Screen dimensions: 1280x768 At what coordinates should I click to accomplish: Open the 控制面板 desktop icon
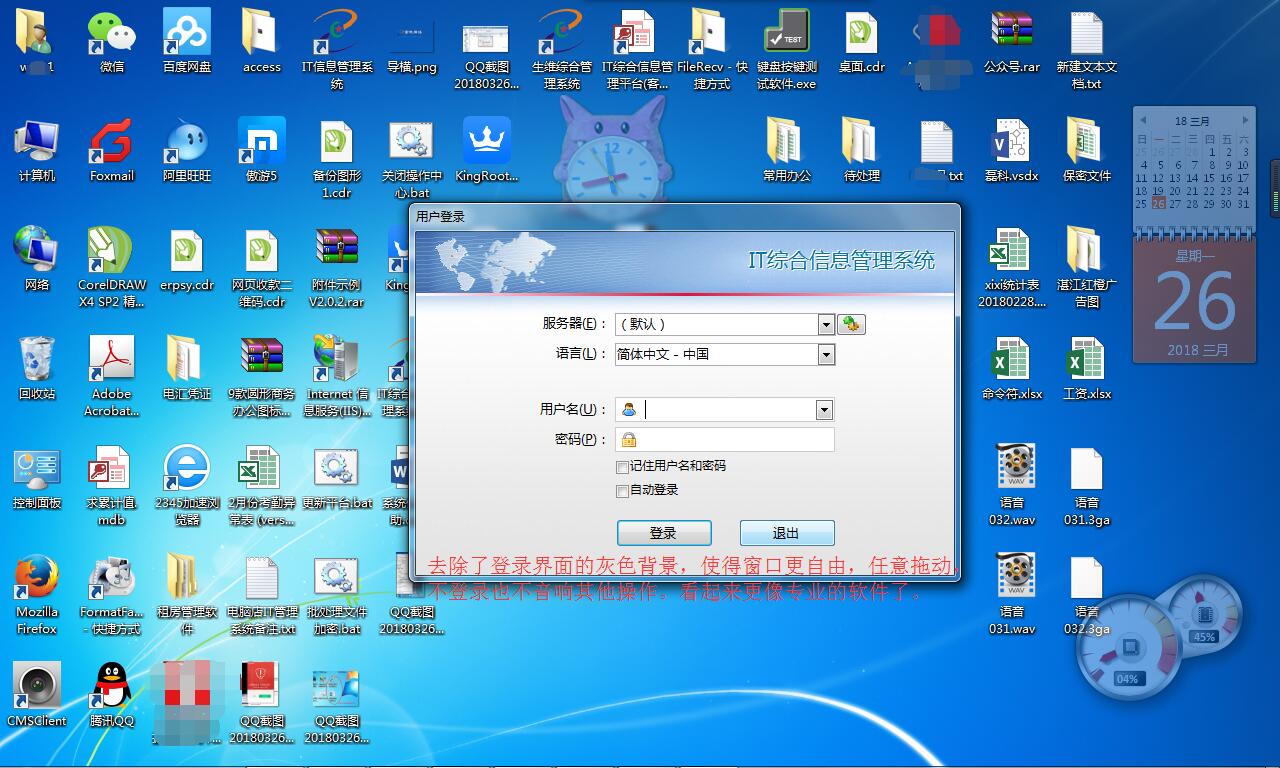pos(37,478)
